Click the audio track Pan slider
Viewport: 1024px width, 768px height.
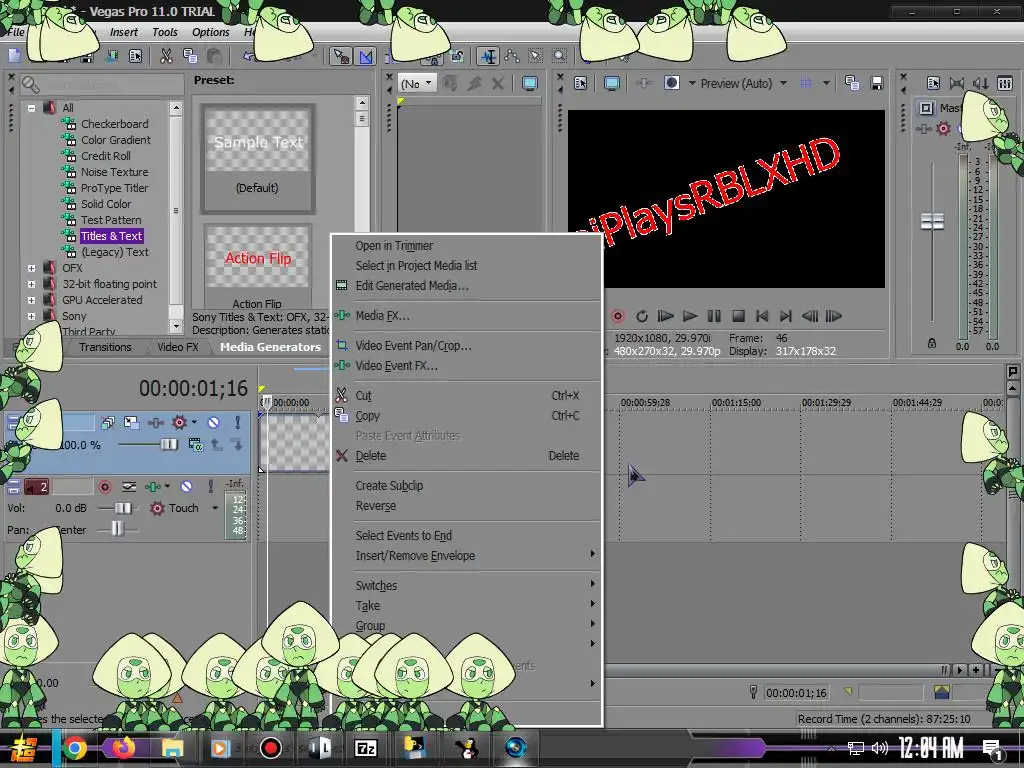point(117,529)
